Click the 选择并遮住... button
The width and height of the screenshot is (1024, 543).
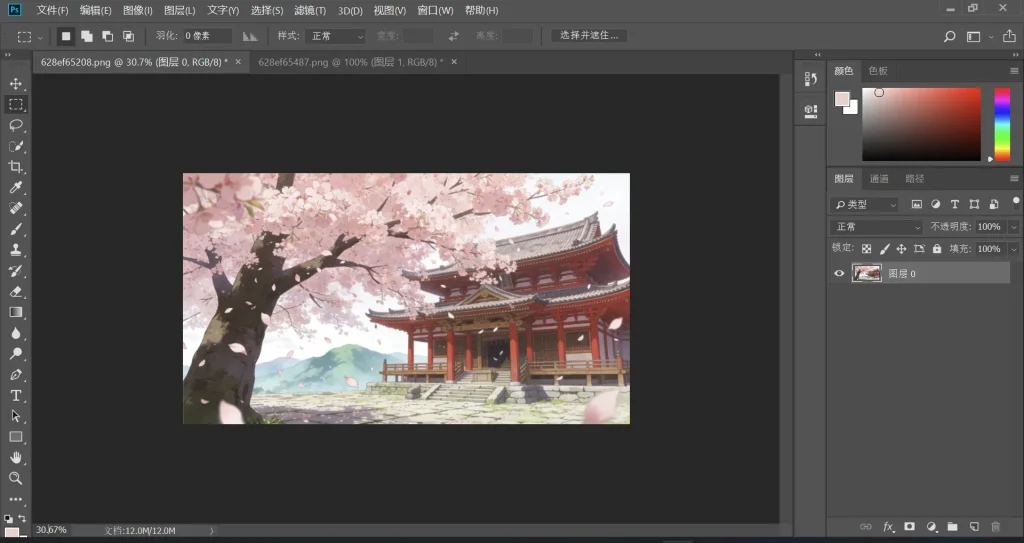coord(590,36)
